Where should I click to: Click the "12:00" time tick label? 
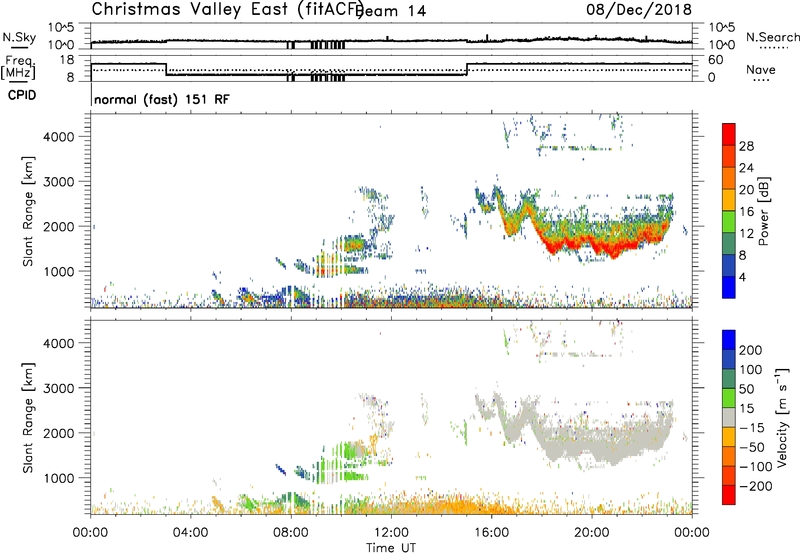[x=391, y=533]
